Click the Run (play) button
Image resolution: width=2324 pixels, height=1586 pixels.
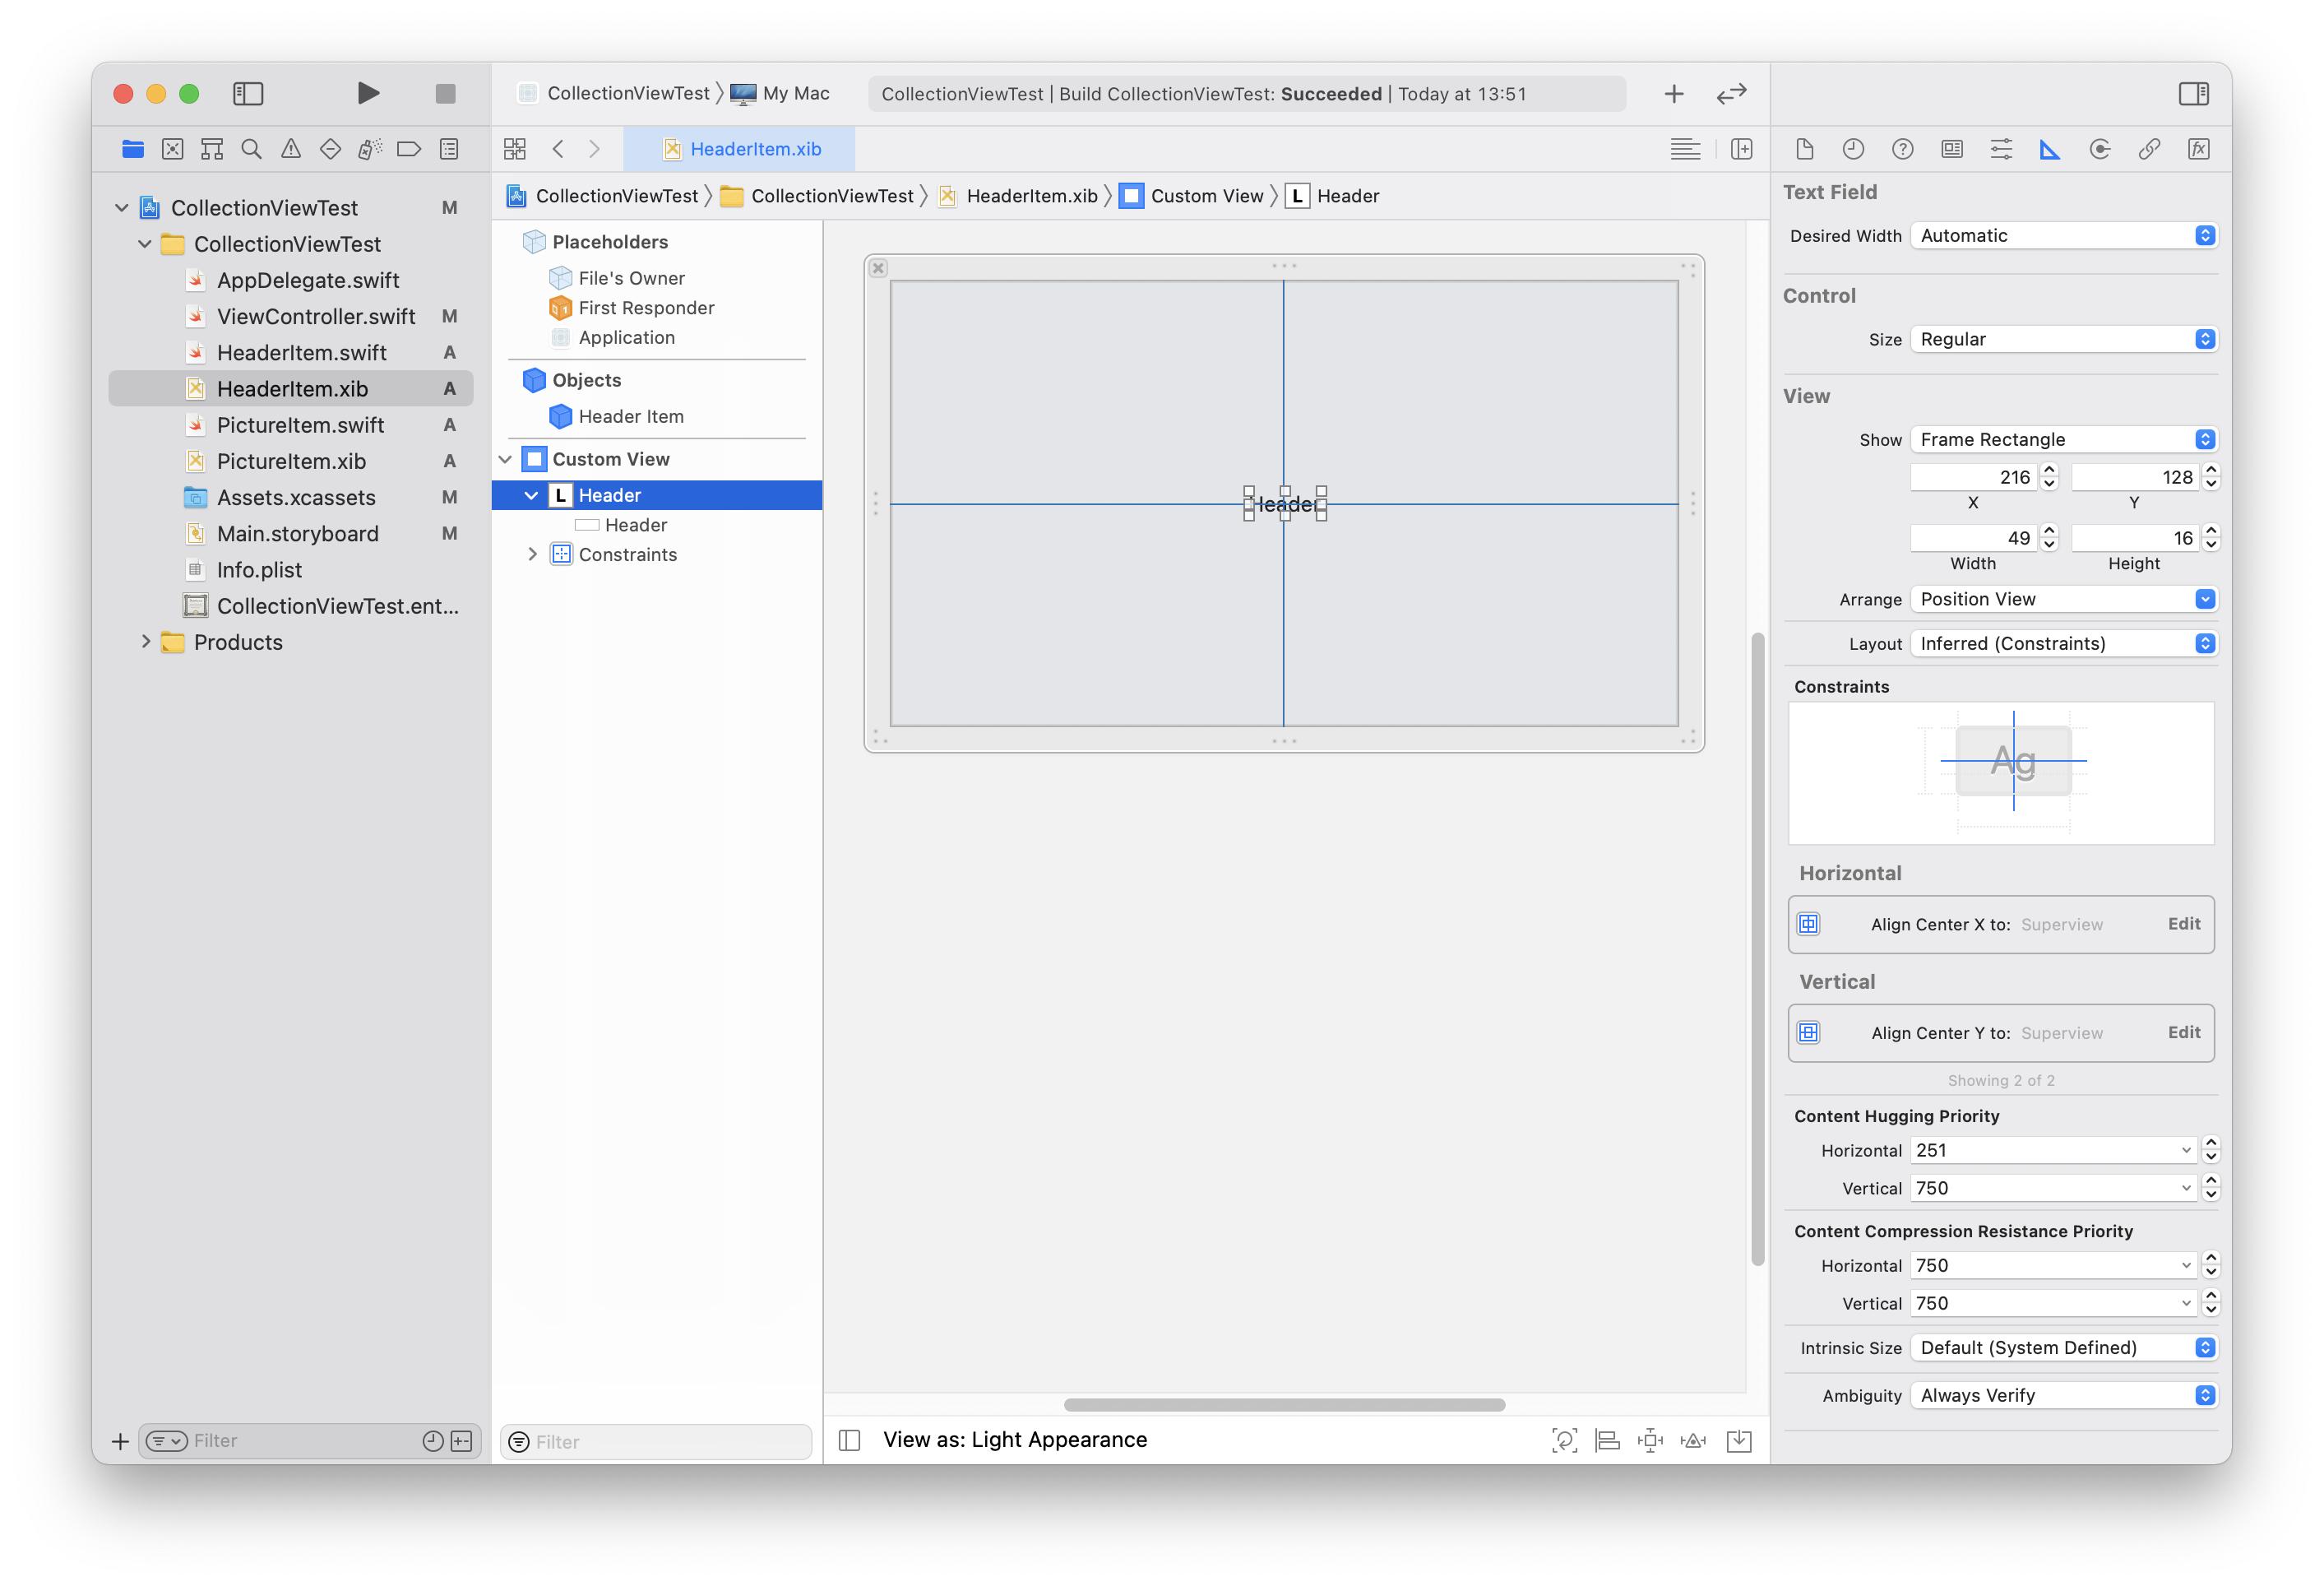point(368,93)
